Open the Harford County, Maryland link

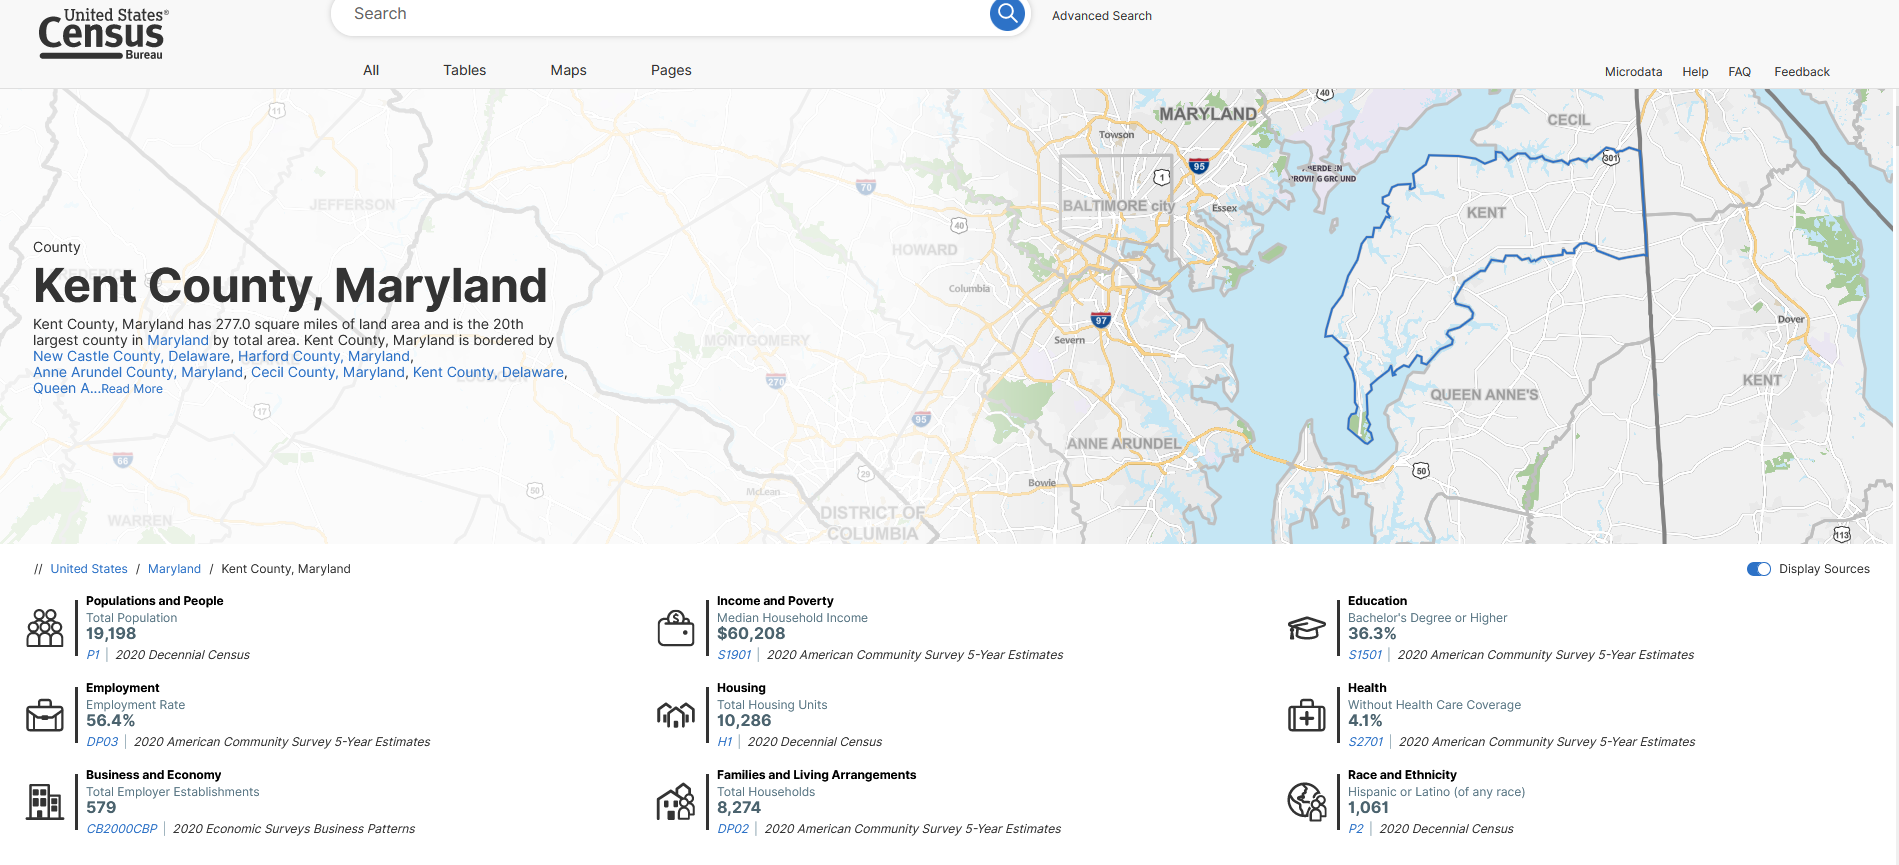pyautogui.click(x=323, y=356)
